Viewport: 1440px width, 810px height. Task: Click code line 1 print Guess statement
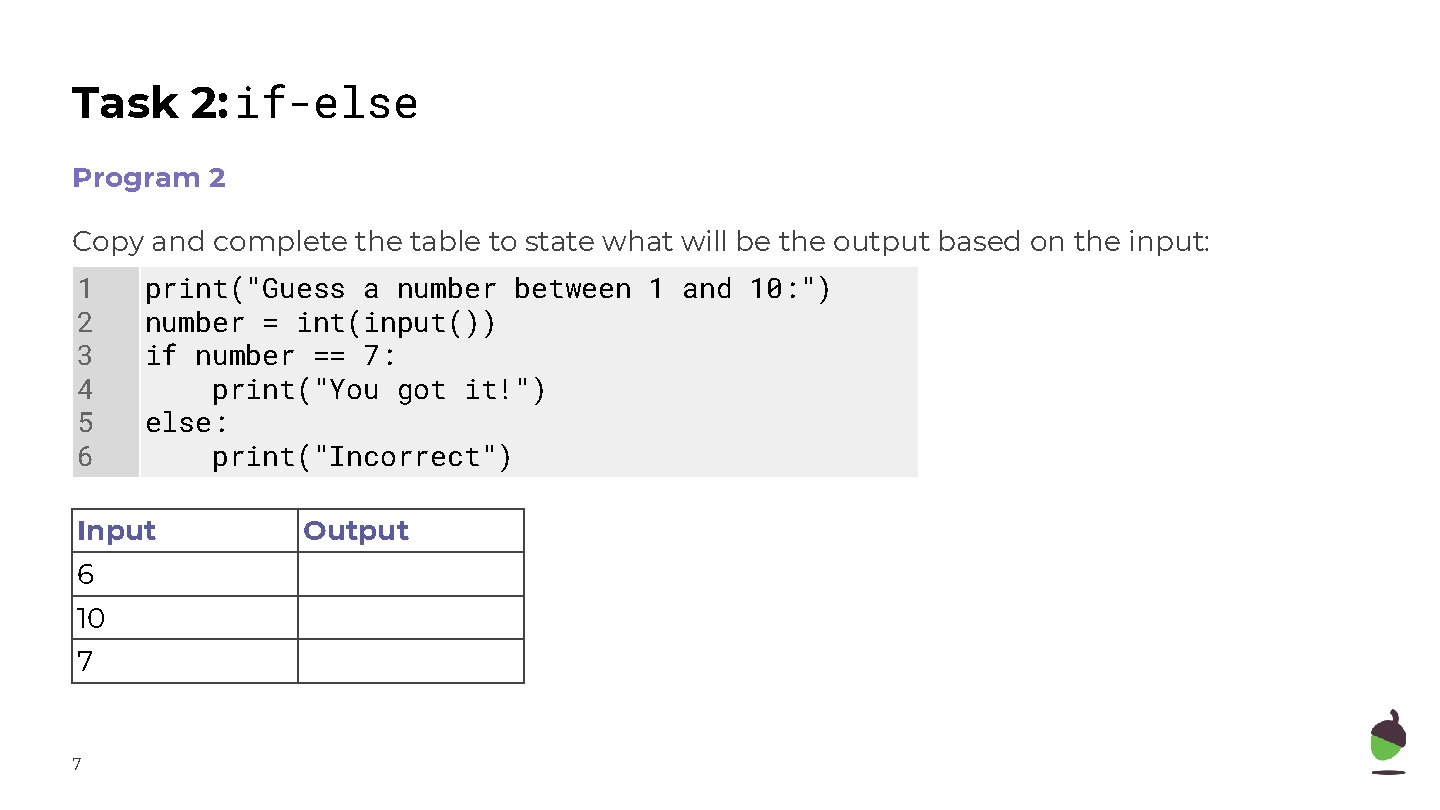pyautogui.click(x=488, y=289)
